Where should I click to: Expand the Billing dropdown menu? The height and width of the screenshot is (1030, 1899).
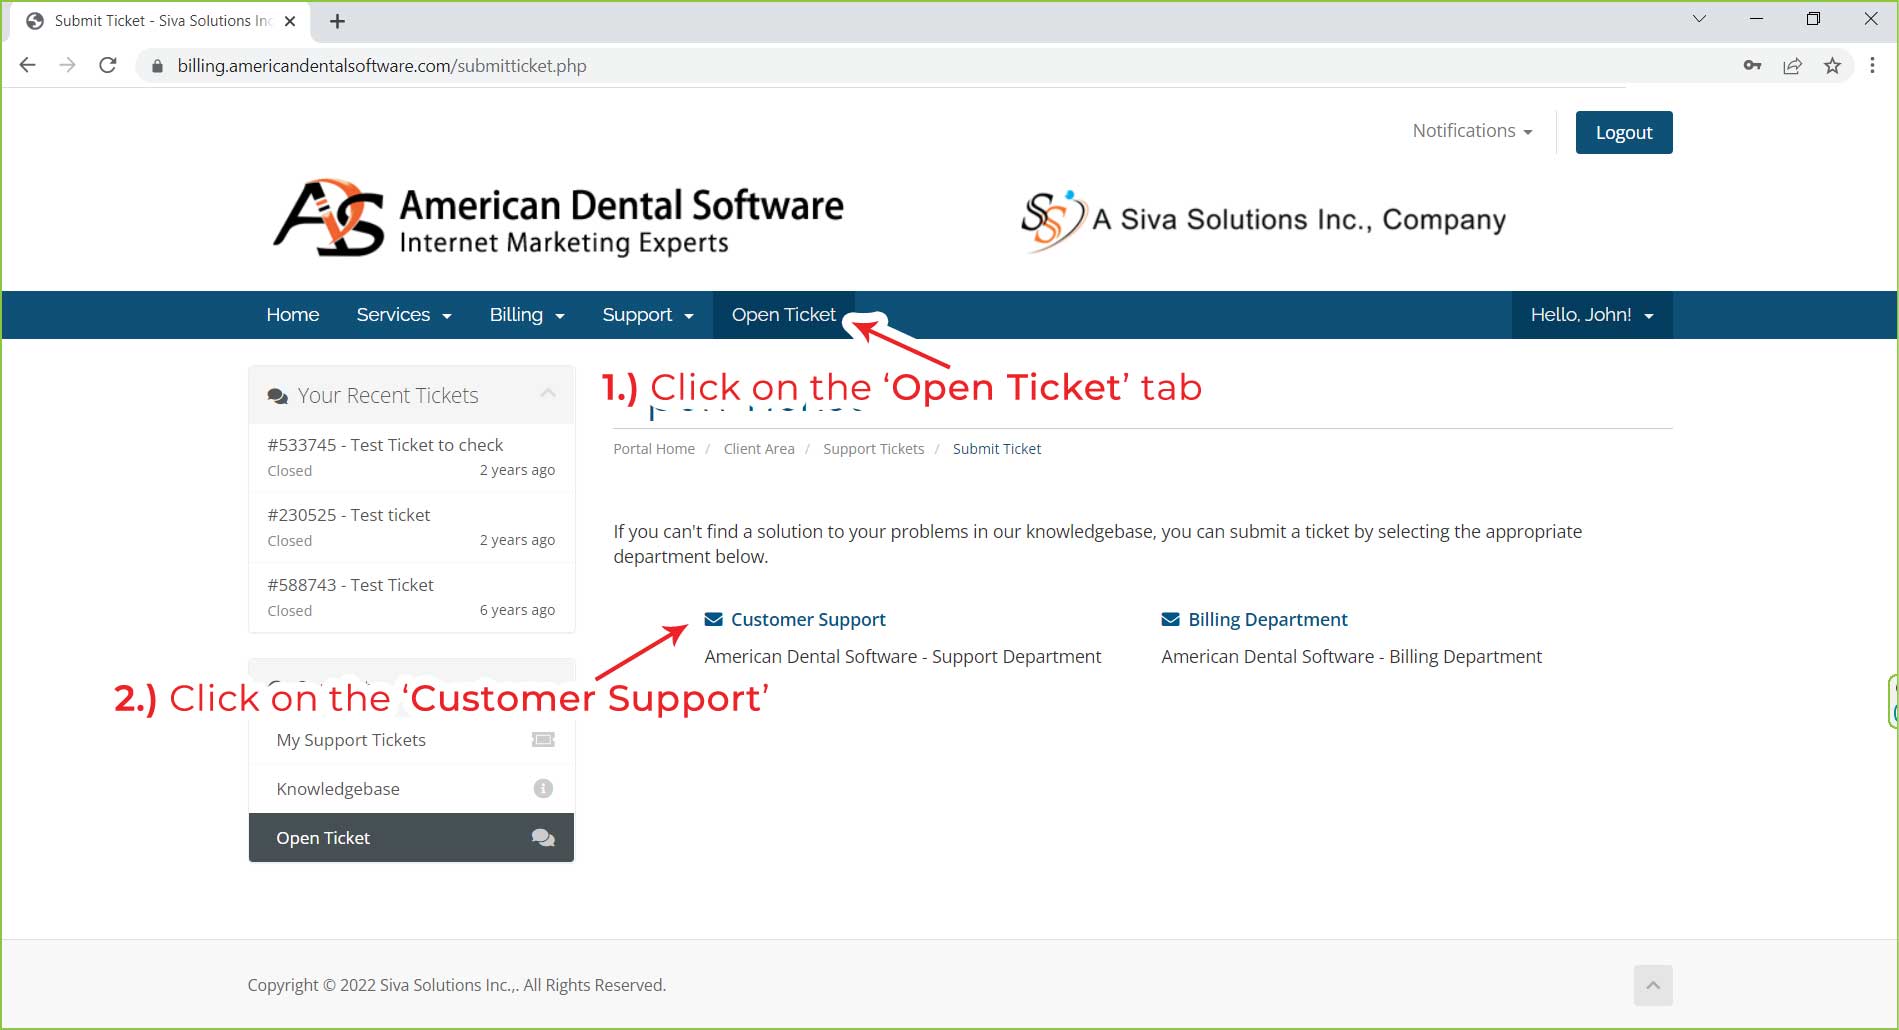527,315
